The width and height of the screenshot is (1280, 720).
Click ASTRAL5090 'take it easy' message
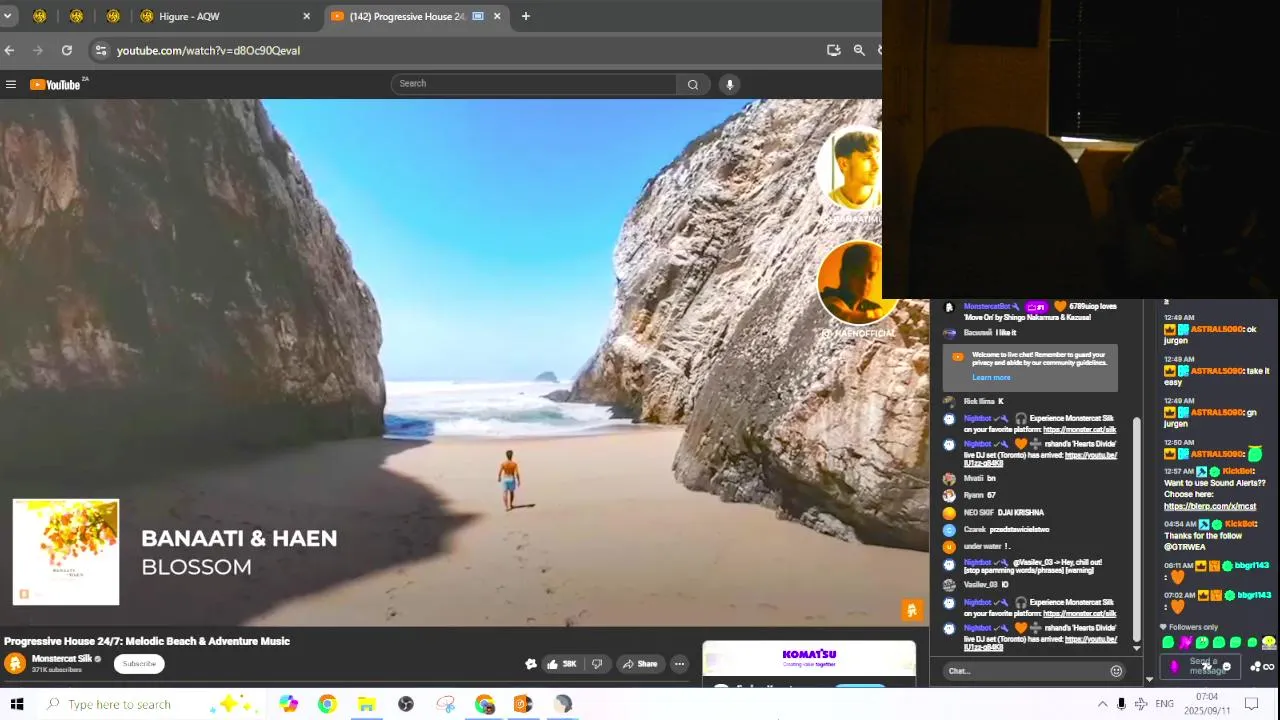coord(1217,376)
